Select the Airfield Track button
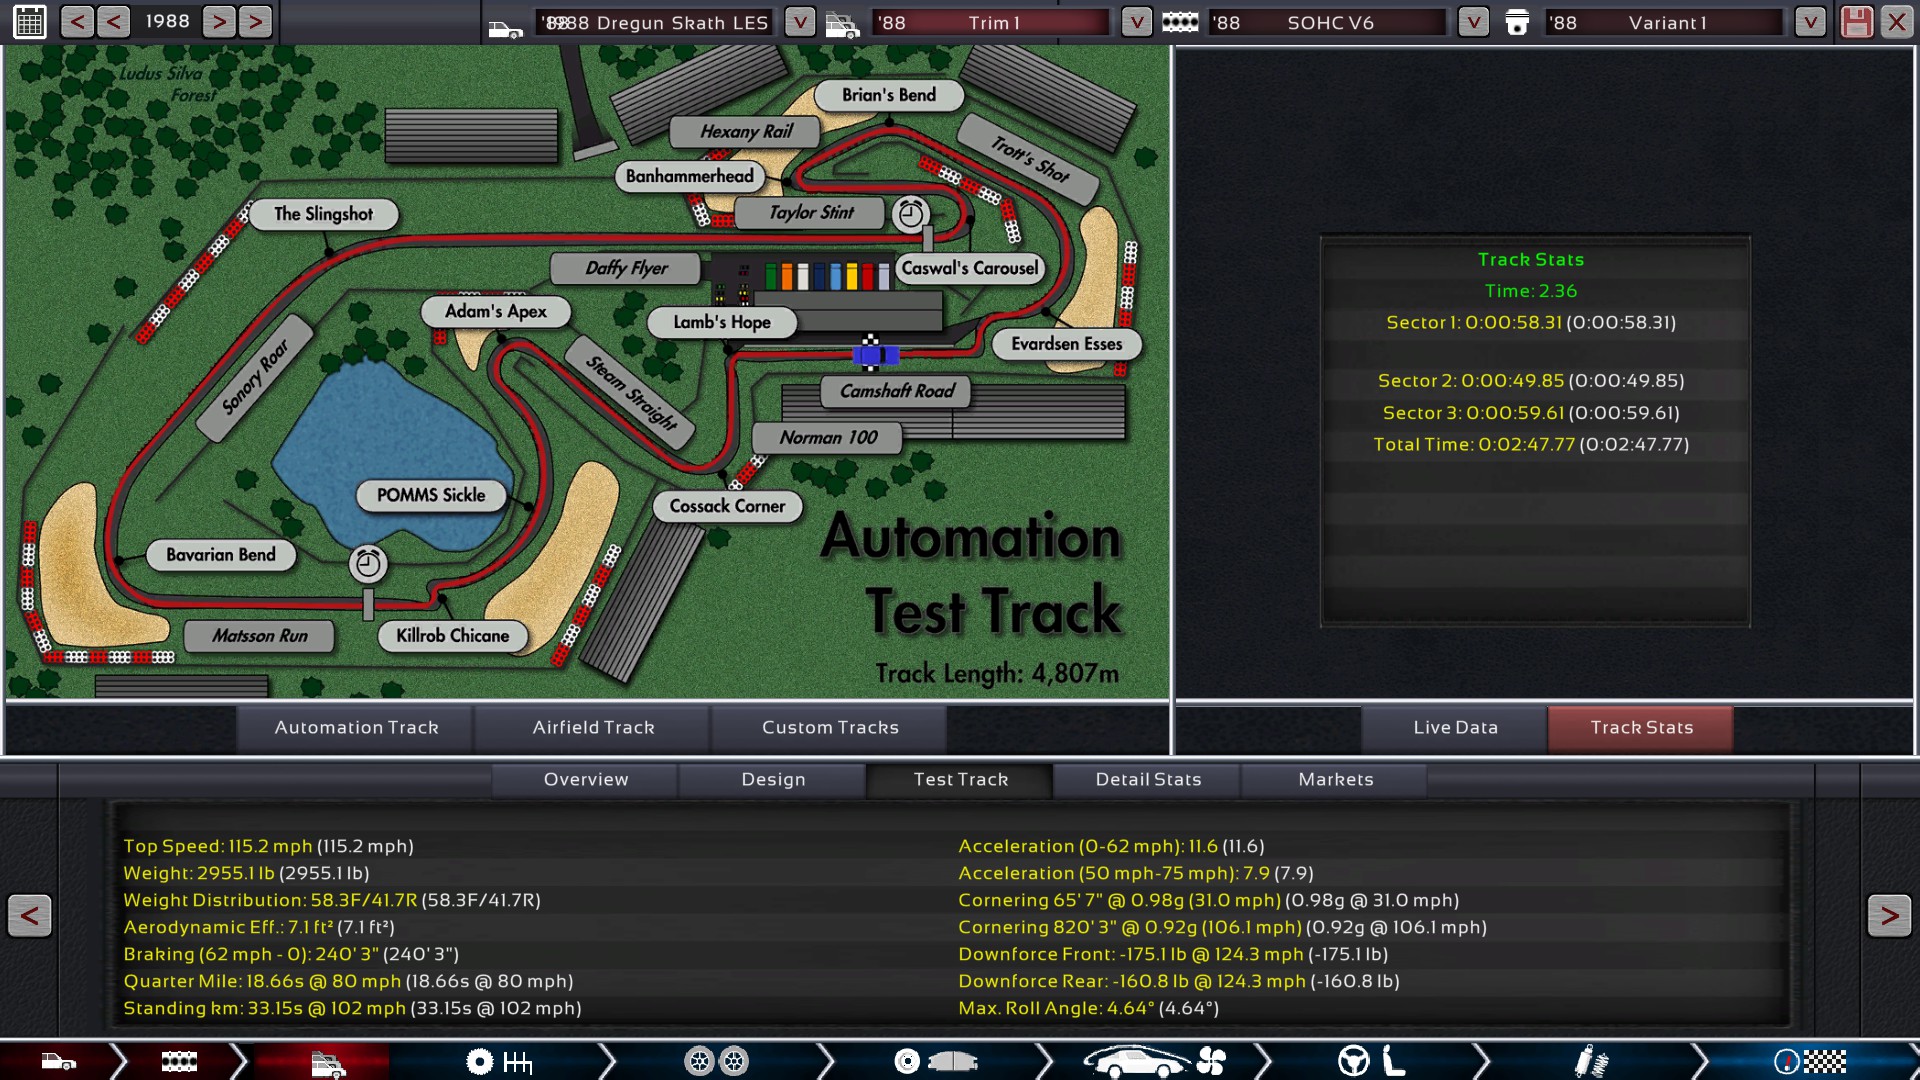 tap(593, 728)
